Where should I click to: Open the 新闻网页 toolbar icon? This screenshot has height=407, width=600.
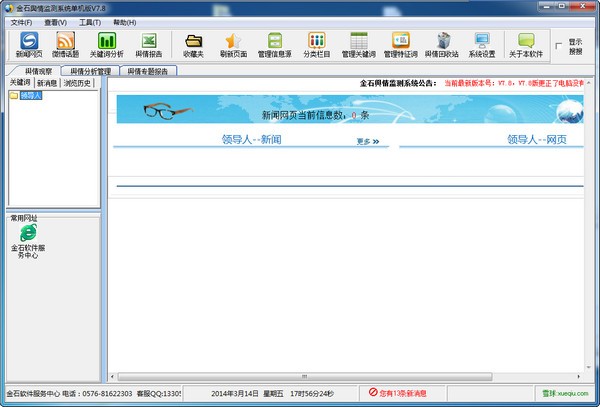(x=29, y=45)
